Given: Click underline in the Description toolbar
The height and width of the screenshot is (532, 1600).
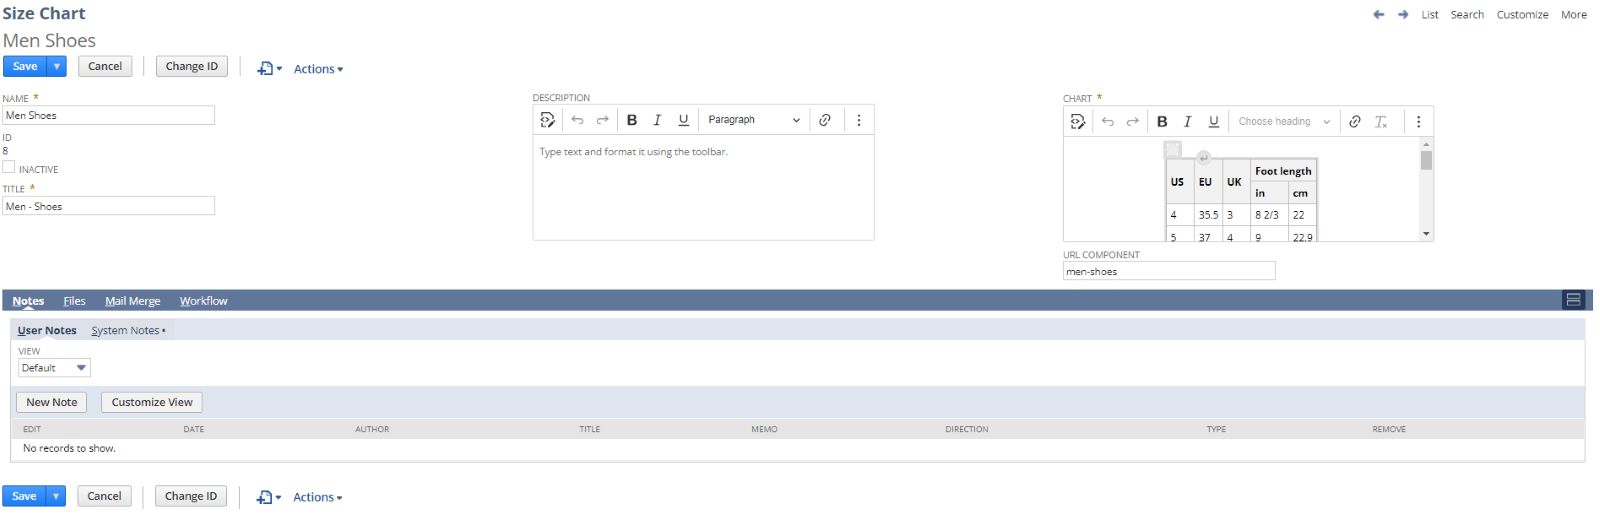Looking at the screenshot, I should tap(684, 120).
